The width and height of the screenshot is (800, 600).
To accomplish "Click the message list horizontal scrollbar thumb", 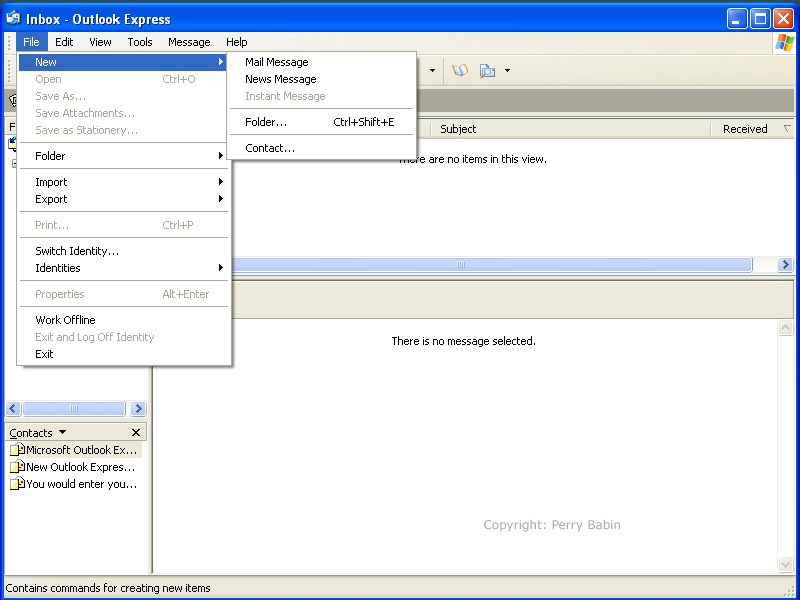I will click(461, 265).
